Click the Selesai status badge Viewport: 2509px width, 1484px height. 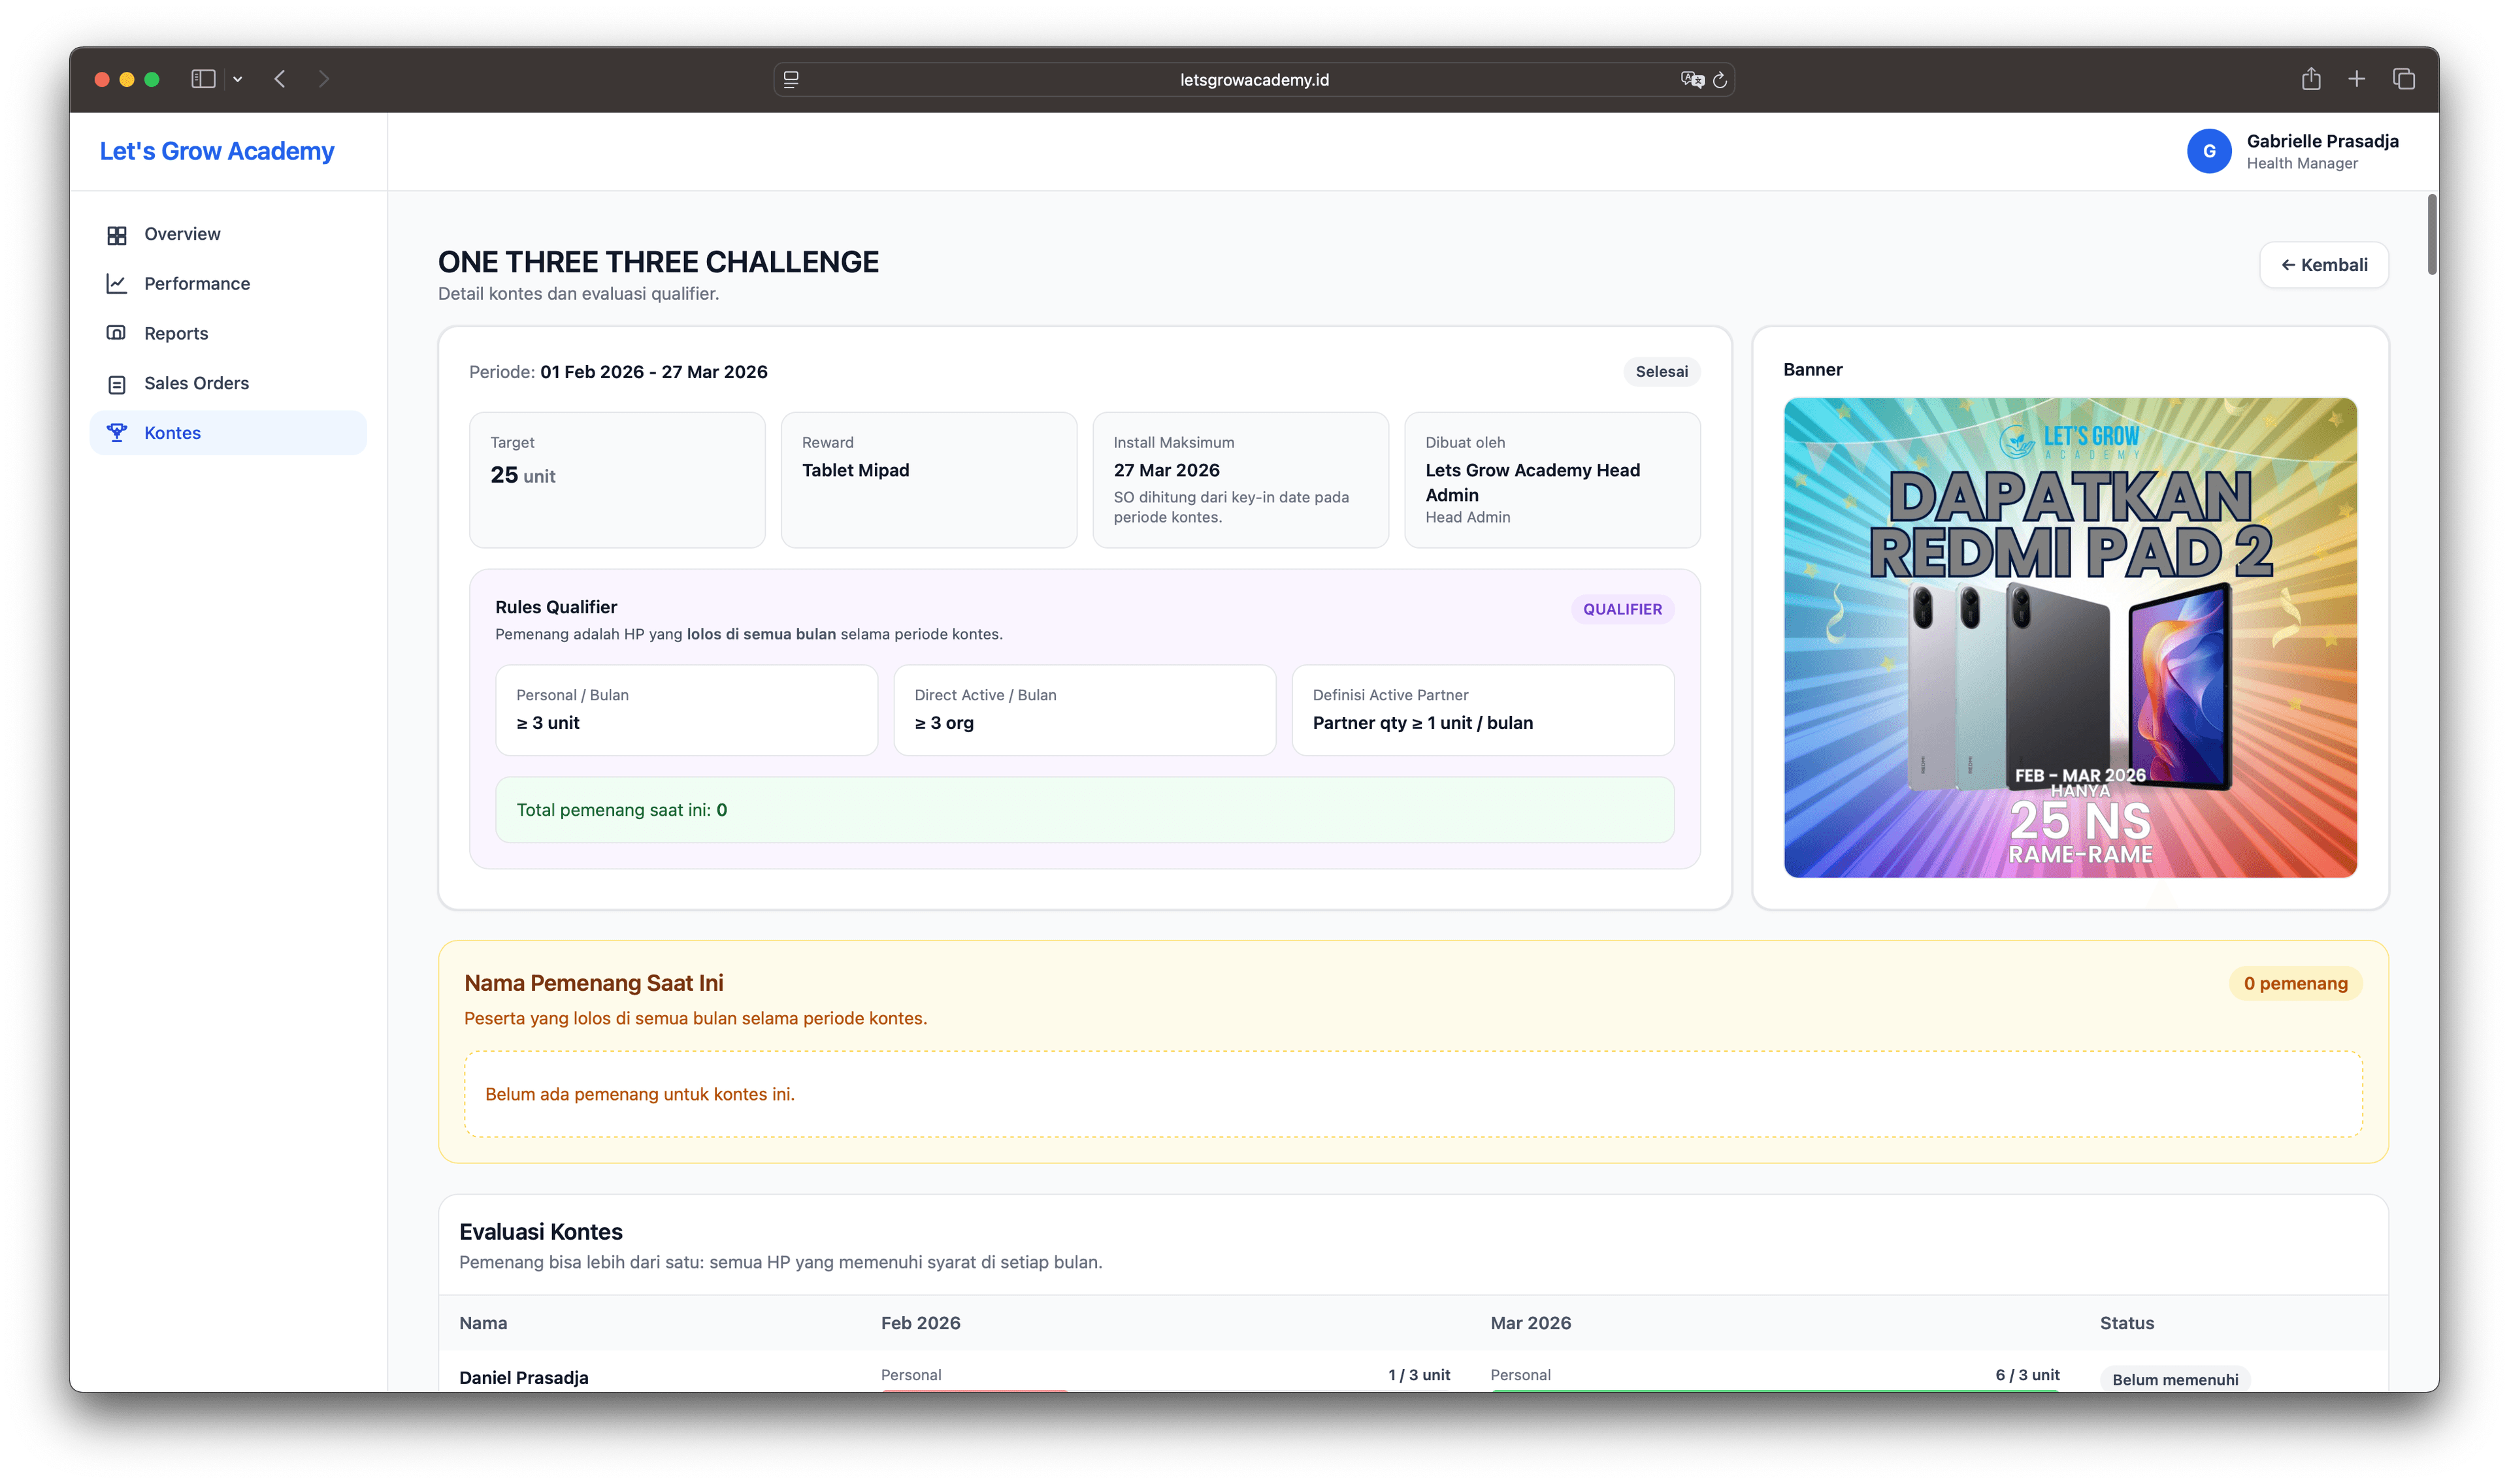pyautogui.click(x=1661, y=372)
